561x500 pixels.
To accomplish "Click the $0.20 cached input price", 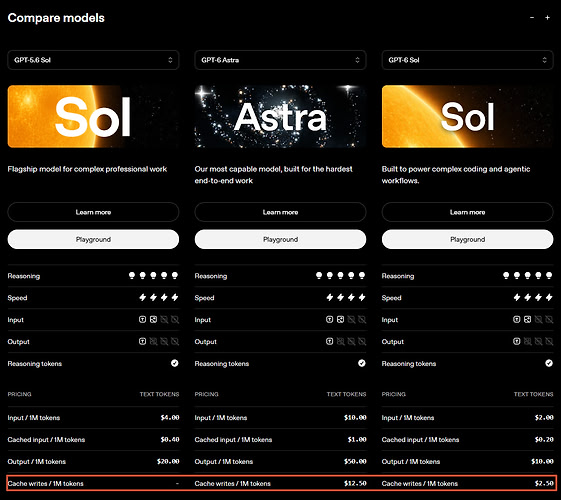I will tap(544, 439).
